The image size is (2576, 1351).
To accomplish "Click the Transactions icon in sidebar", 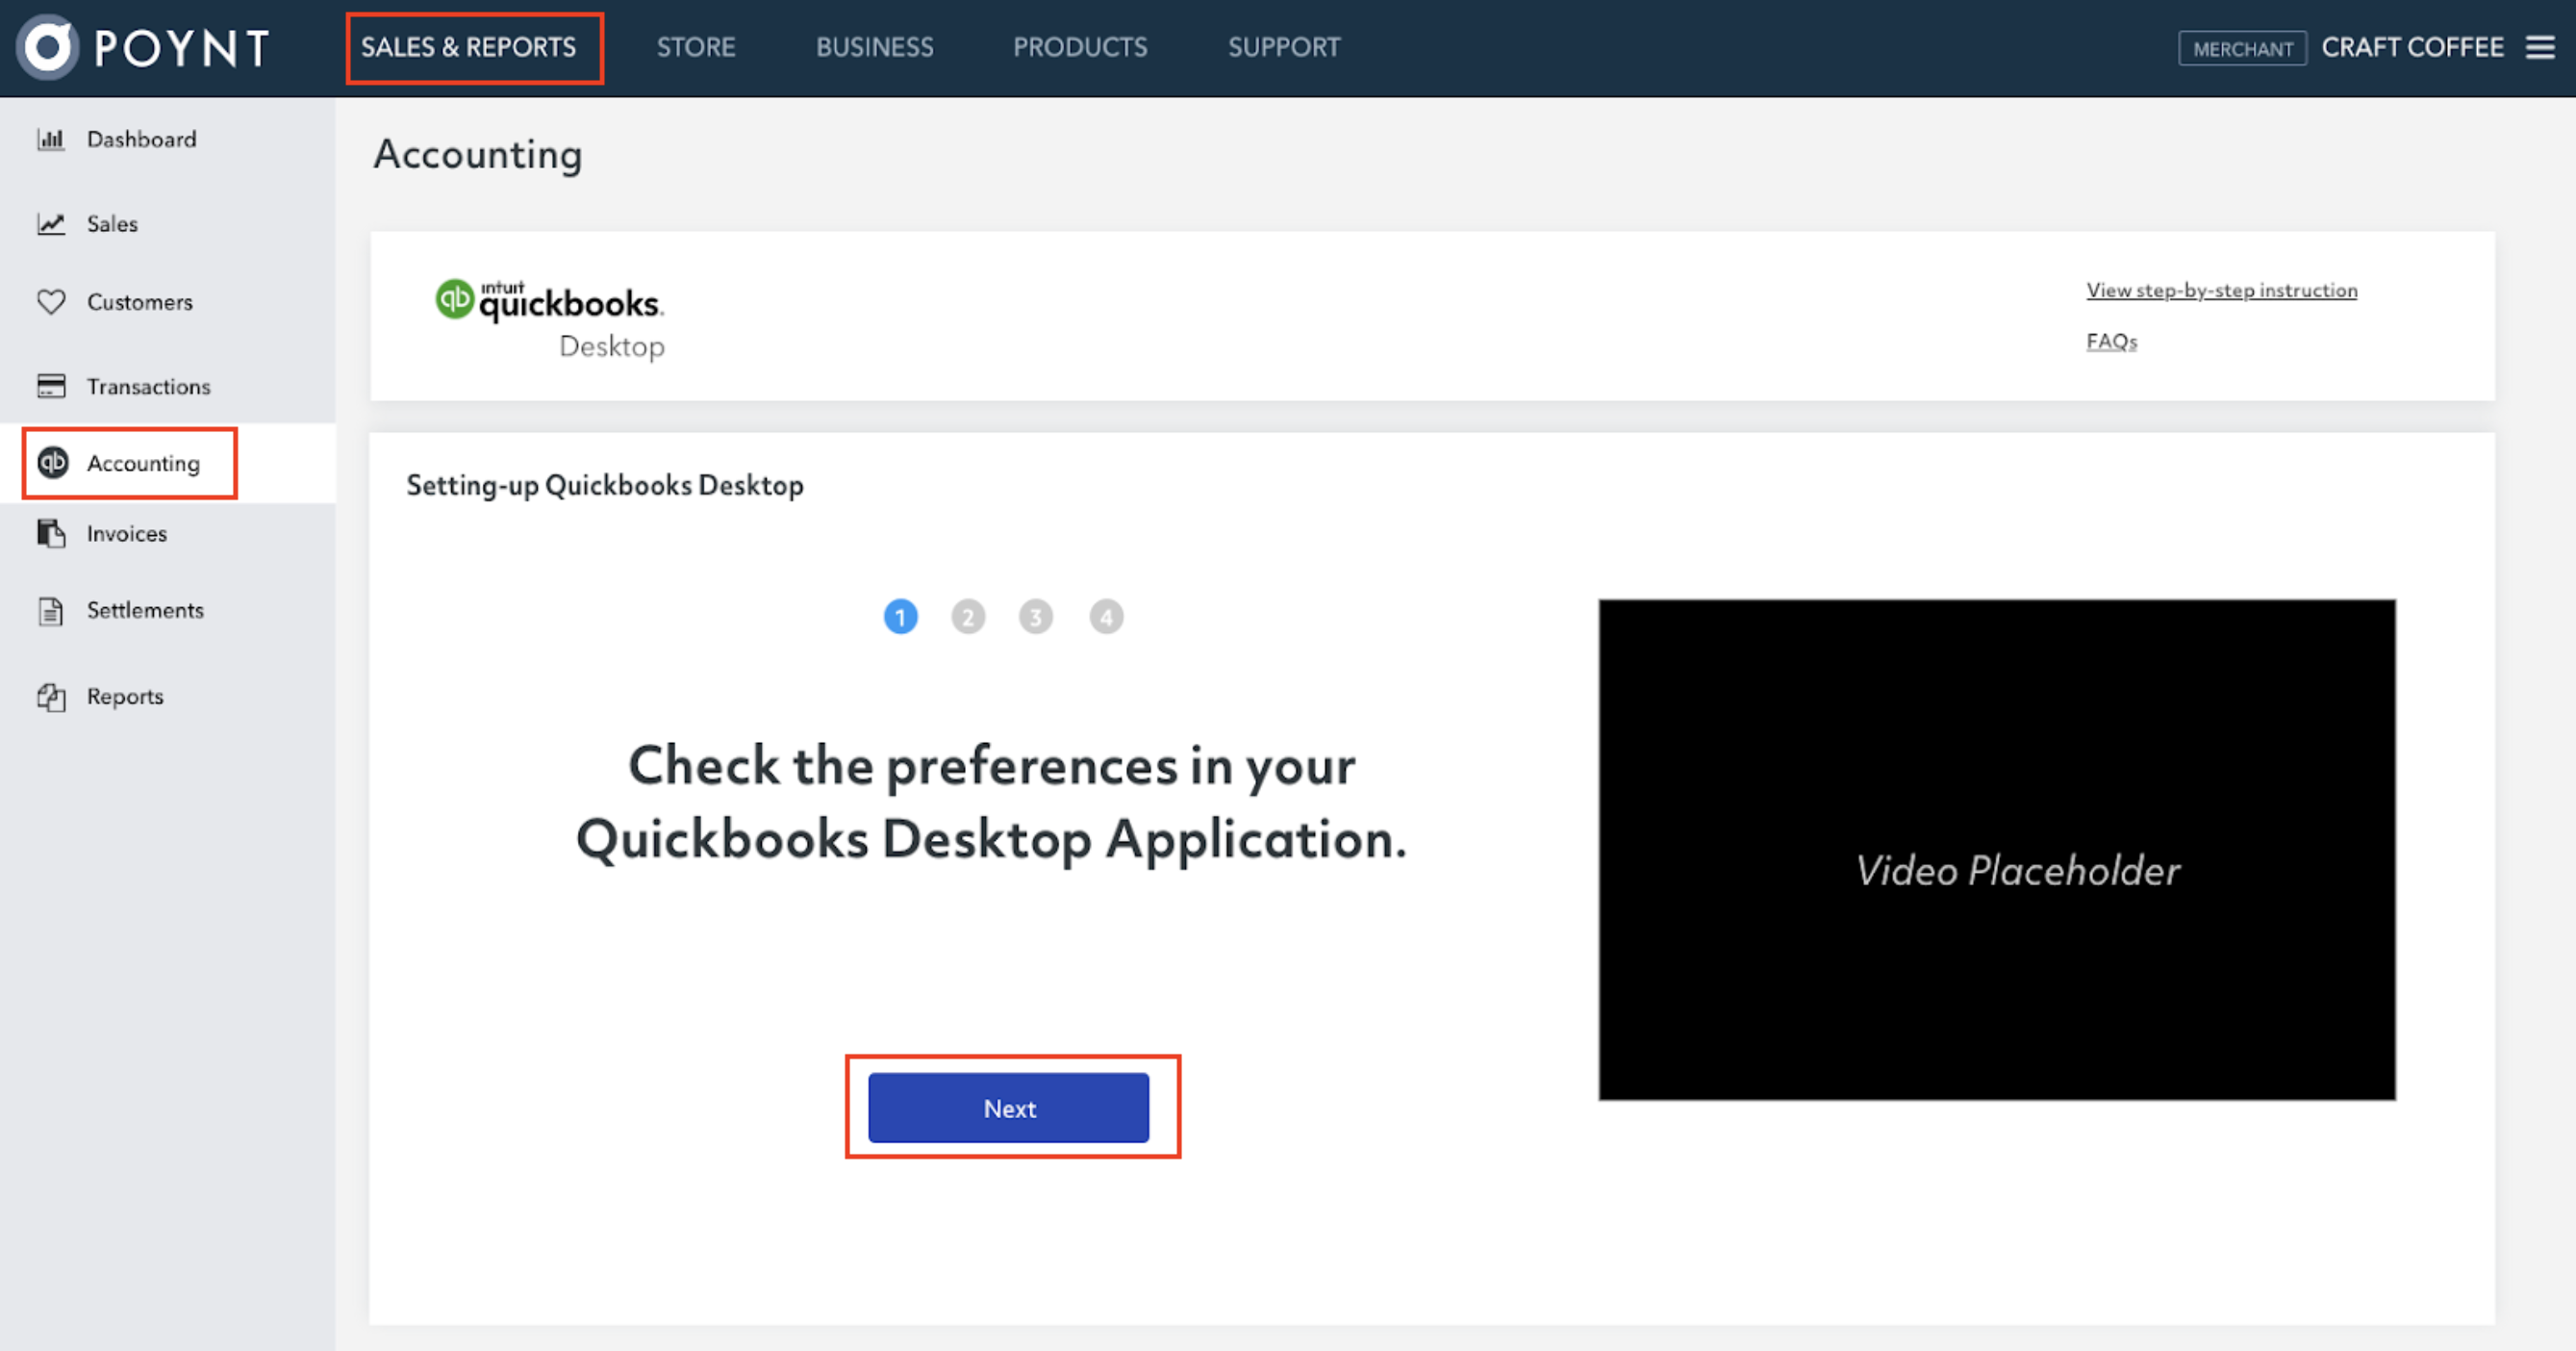I will click(51, 385).
